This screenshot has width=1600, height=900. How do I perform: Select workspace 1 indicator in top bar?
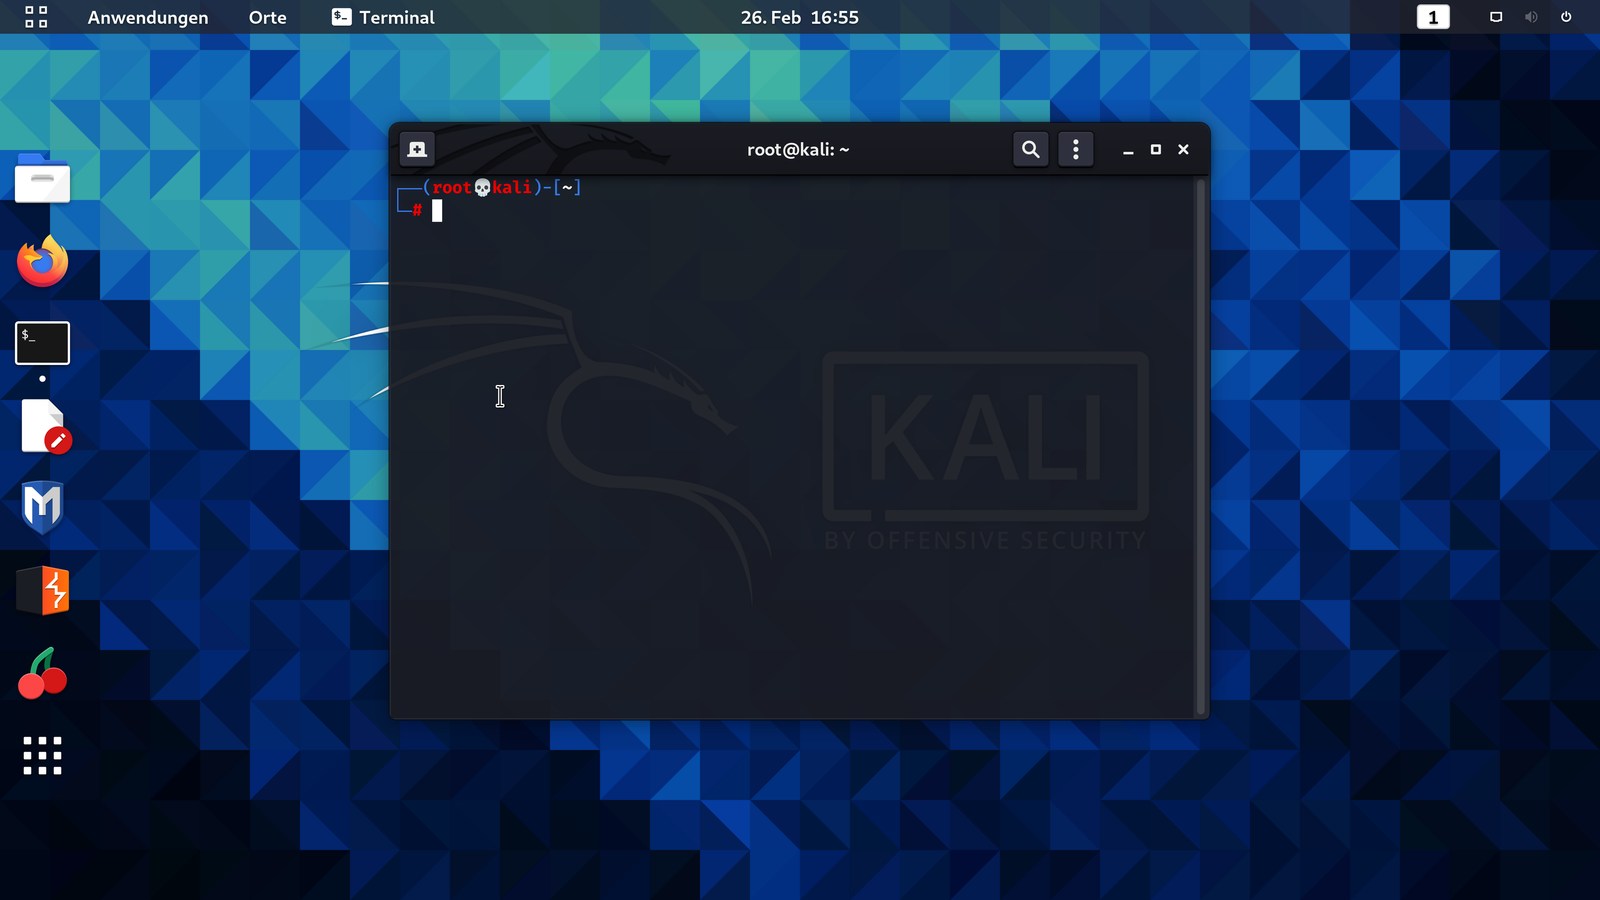(x=1433, y=17)
